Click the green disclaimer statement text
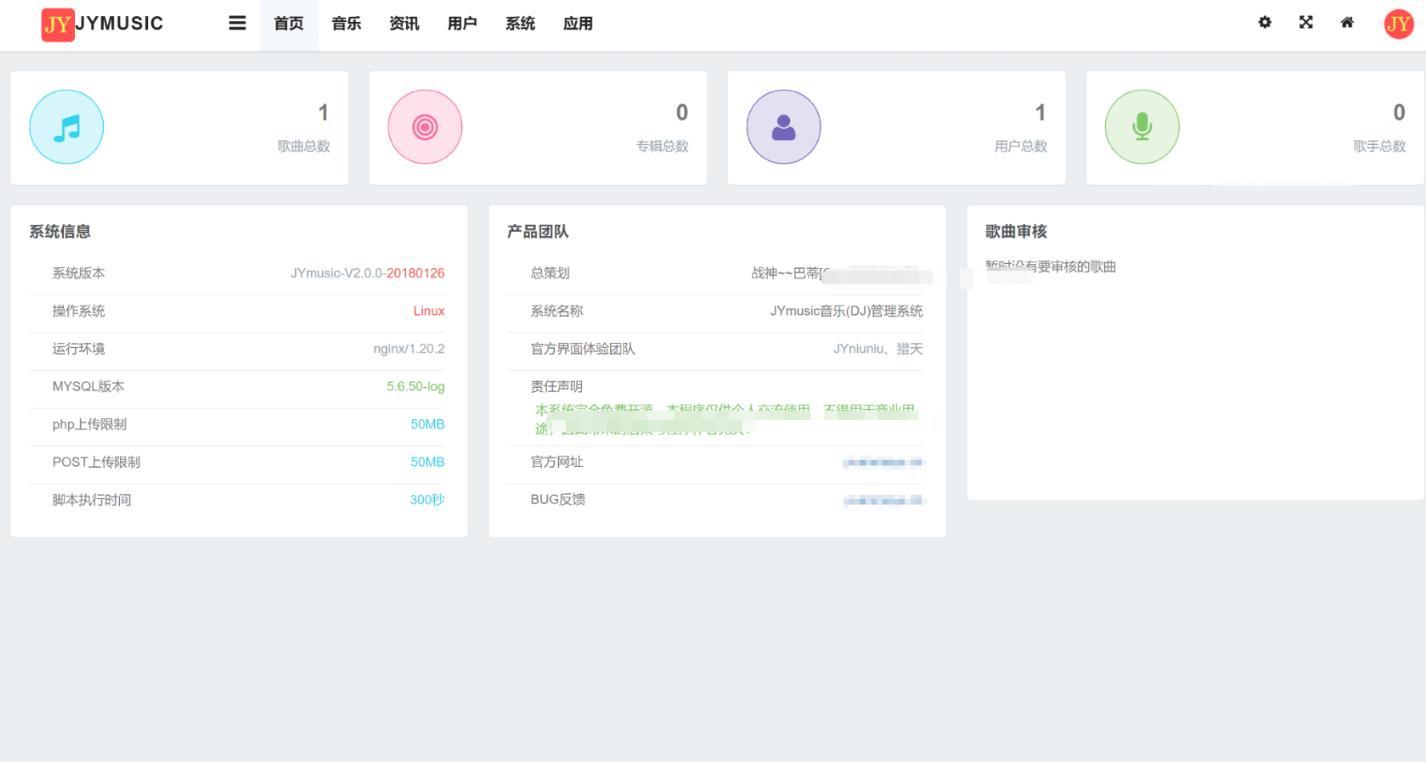The image size is (1426, 762). [727, 420]
